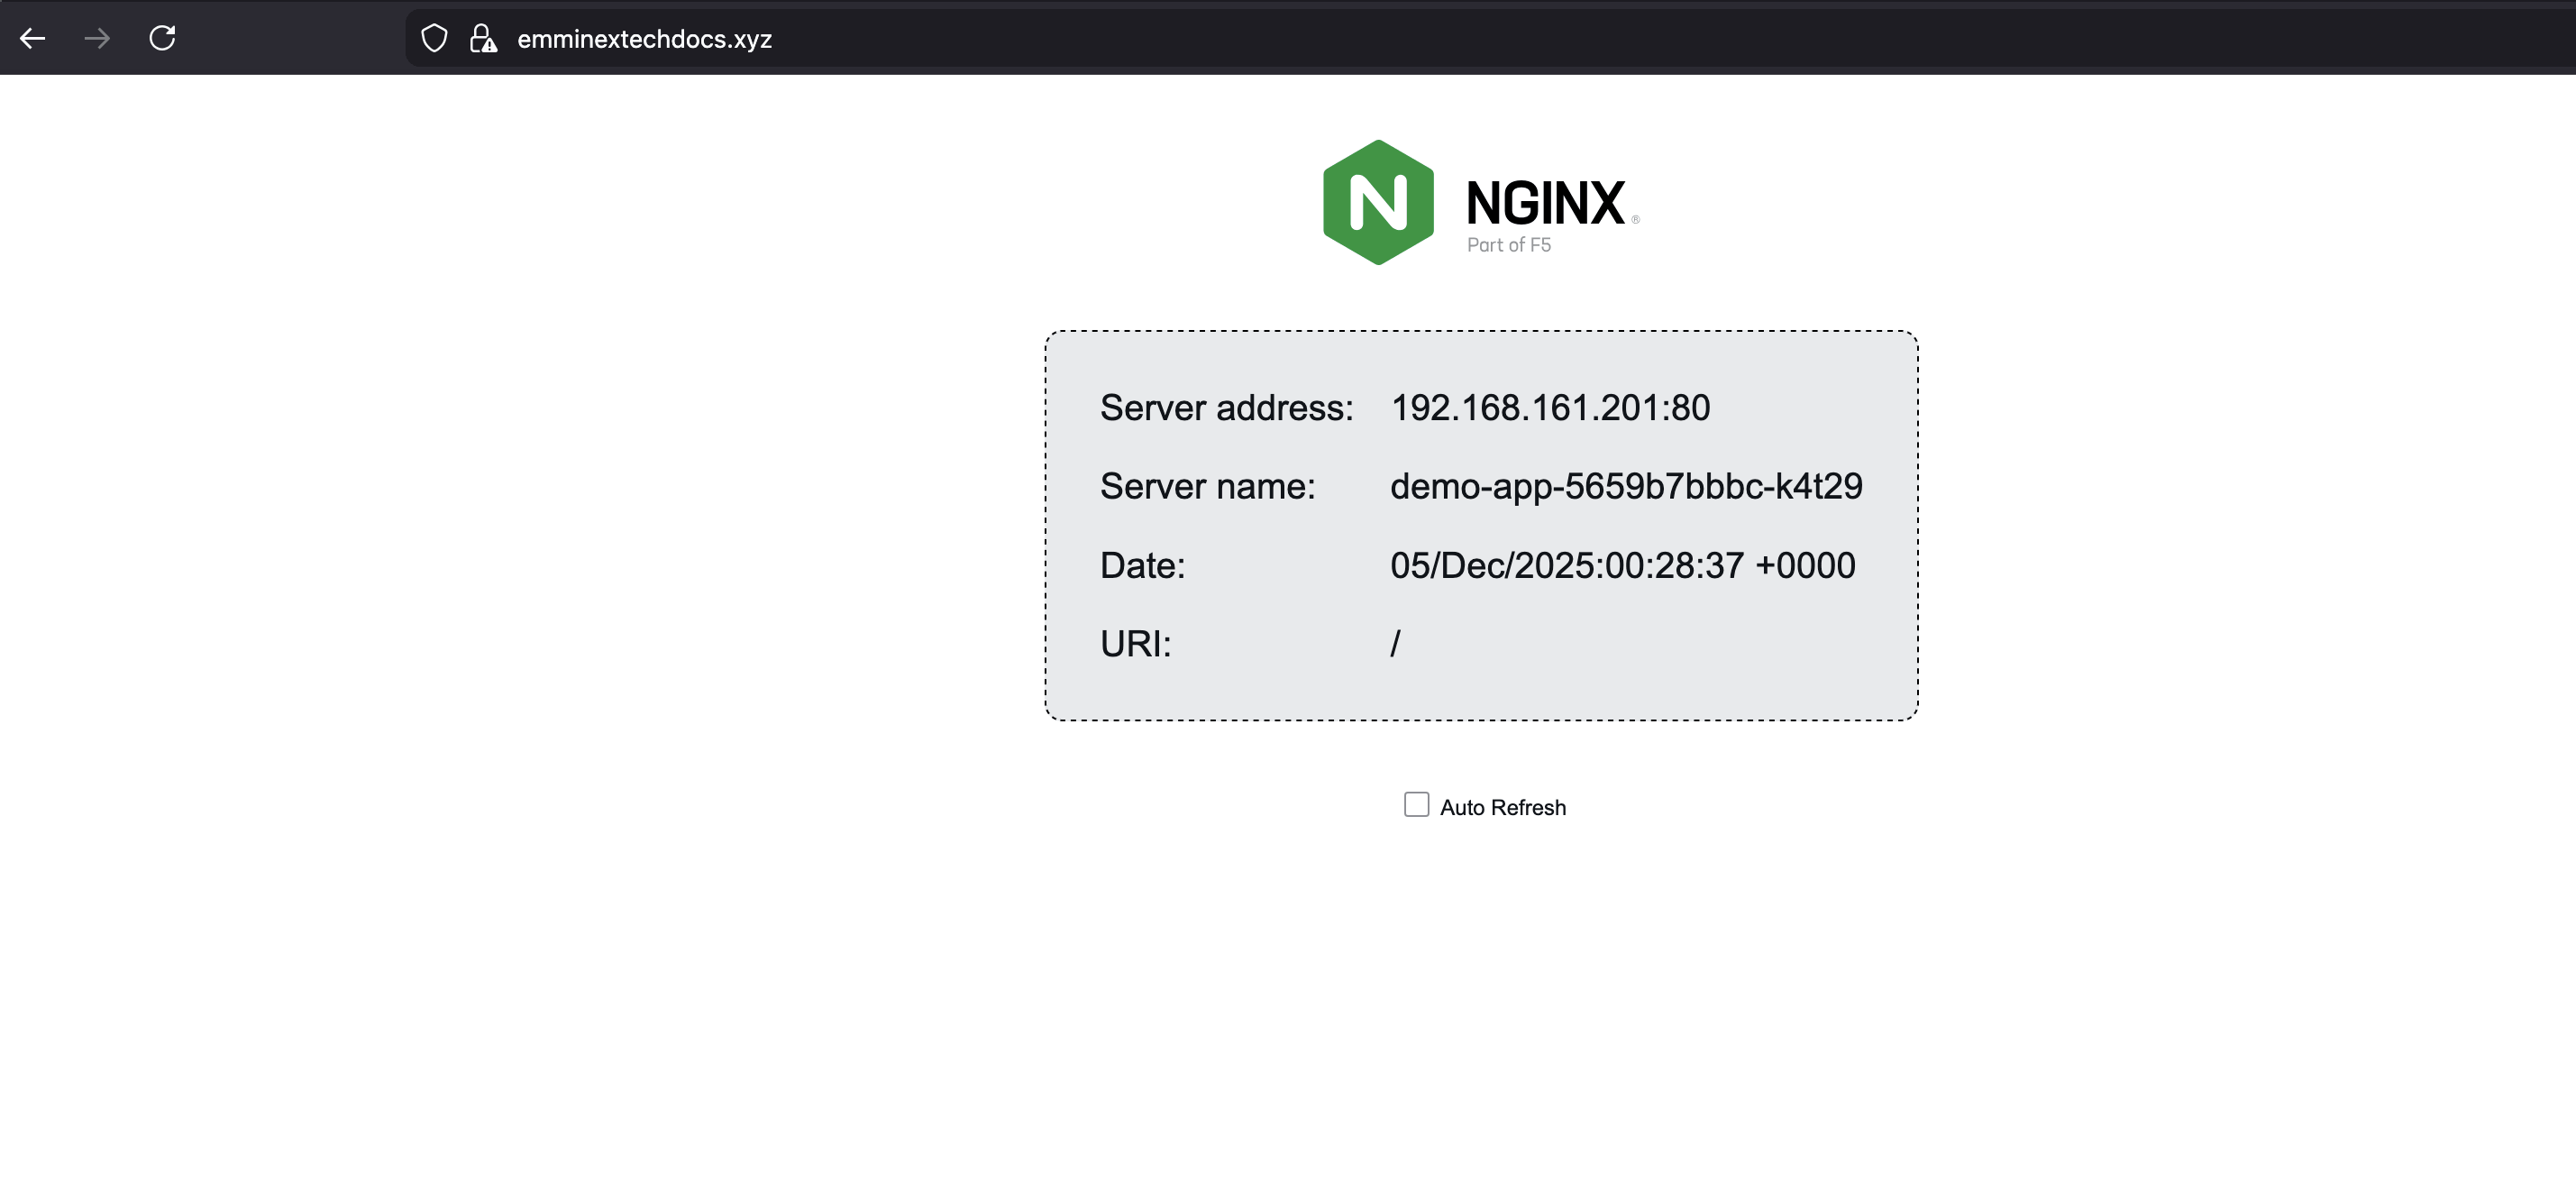2576x1183 pixels.
Task: Select the date 05/Dec/2025:00:28:37 +0000
Action: point(1623,565)
